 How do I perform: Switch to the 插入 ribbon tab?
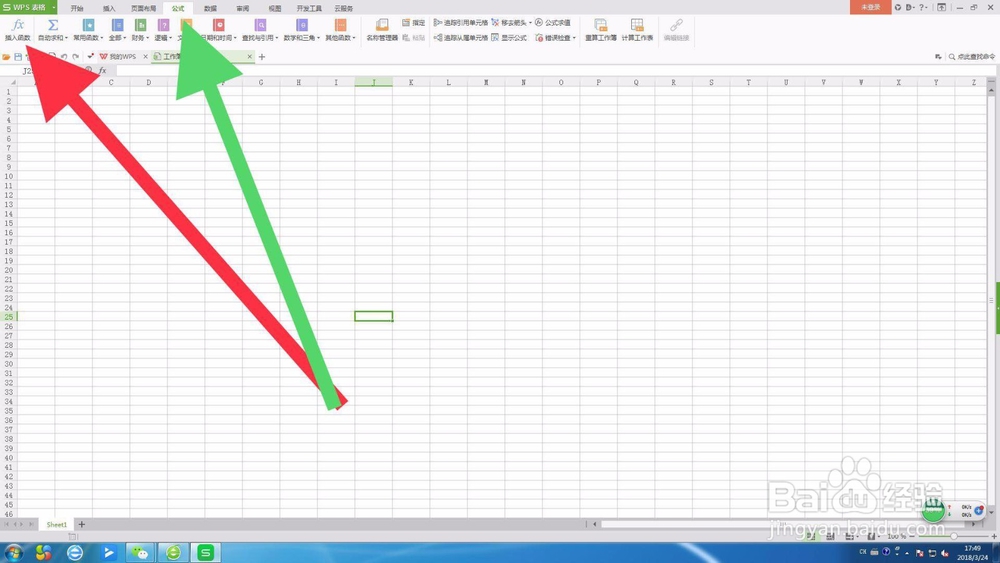[109, 8]
